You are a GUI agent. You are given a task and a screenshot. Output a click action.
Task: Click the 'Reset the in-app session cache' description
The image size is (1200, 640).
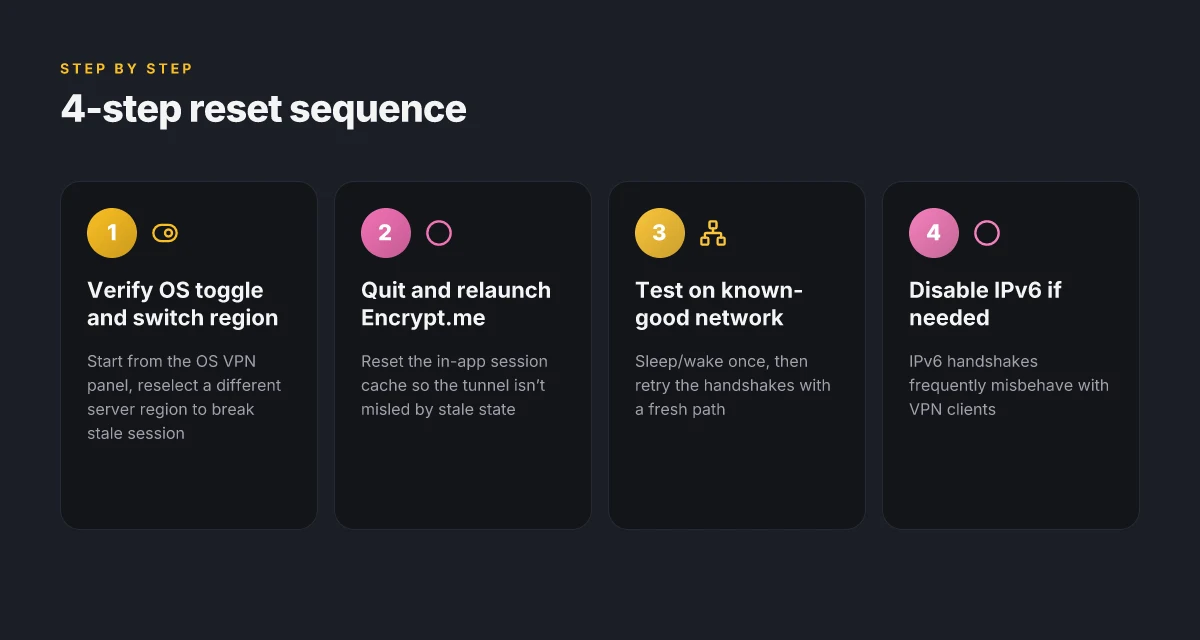click(454, 385)
